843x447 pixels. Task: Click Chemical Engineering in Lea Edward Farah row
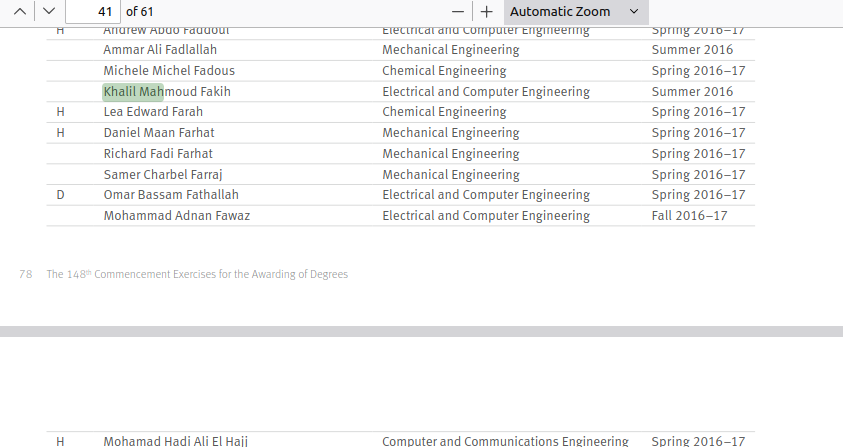pos(444,112)
